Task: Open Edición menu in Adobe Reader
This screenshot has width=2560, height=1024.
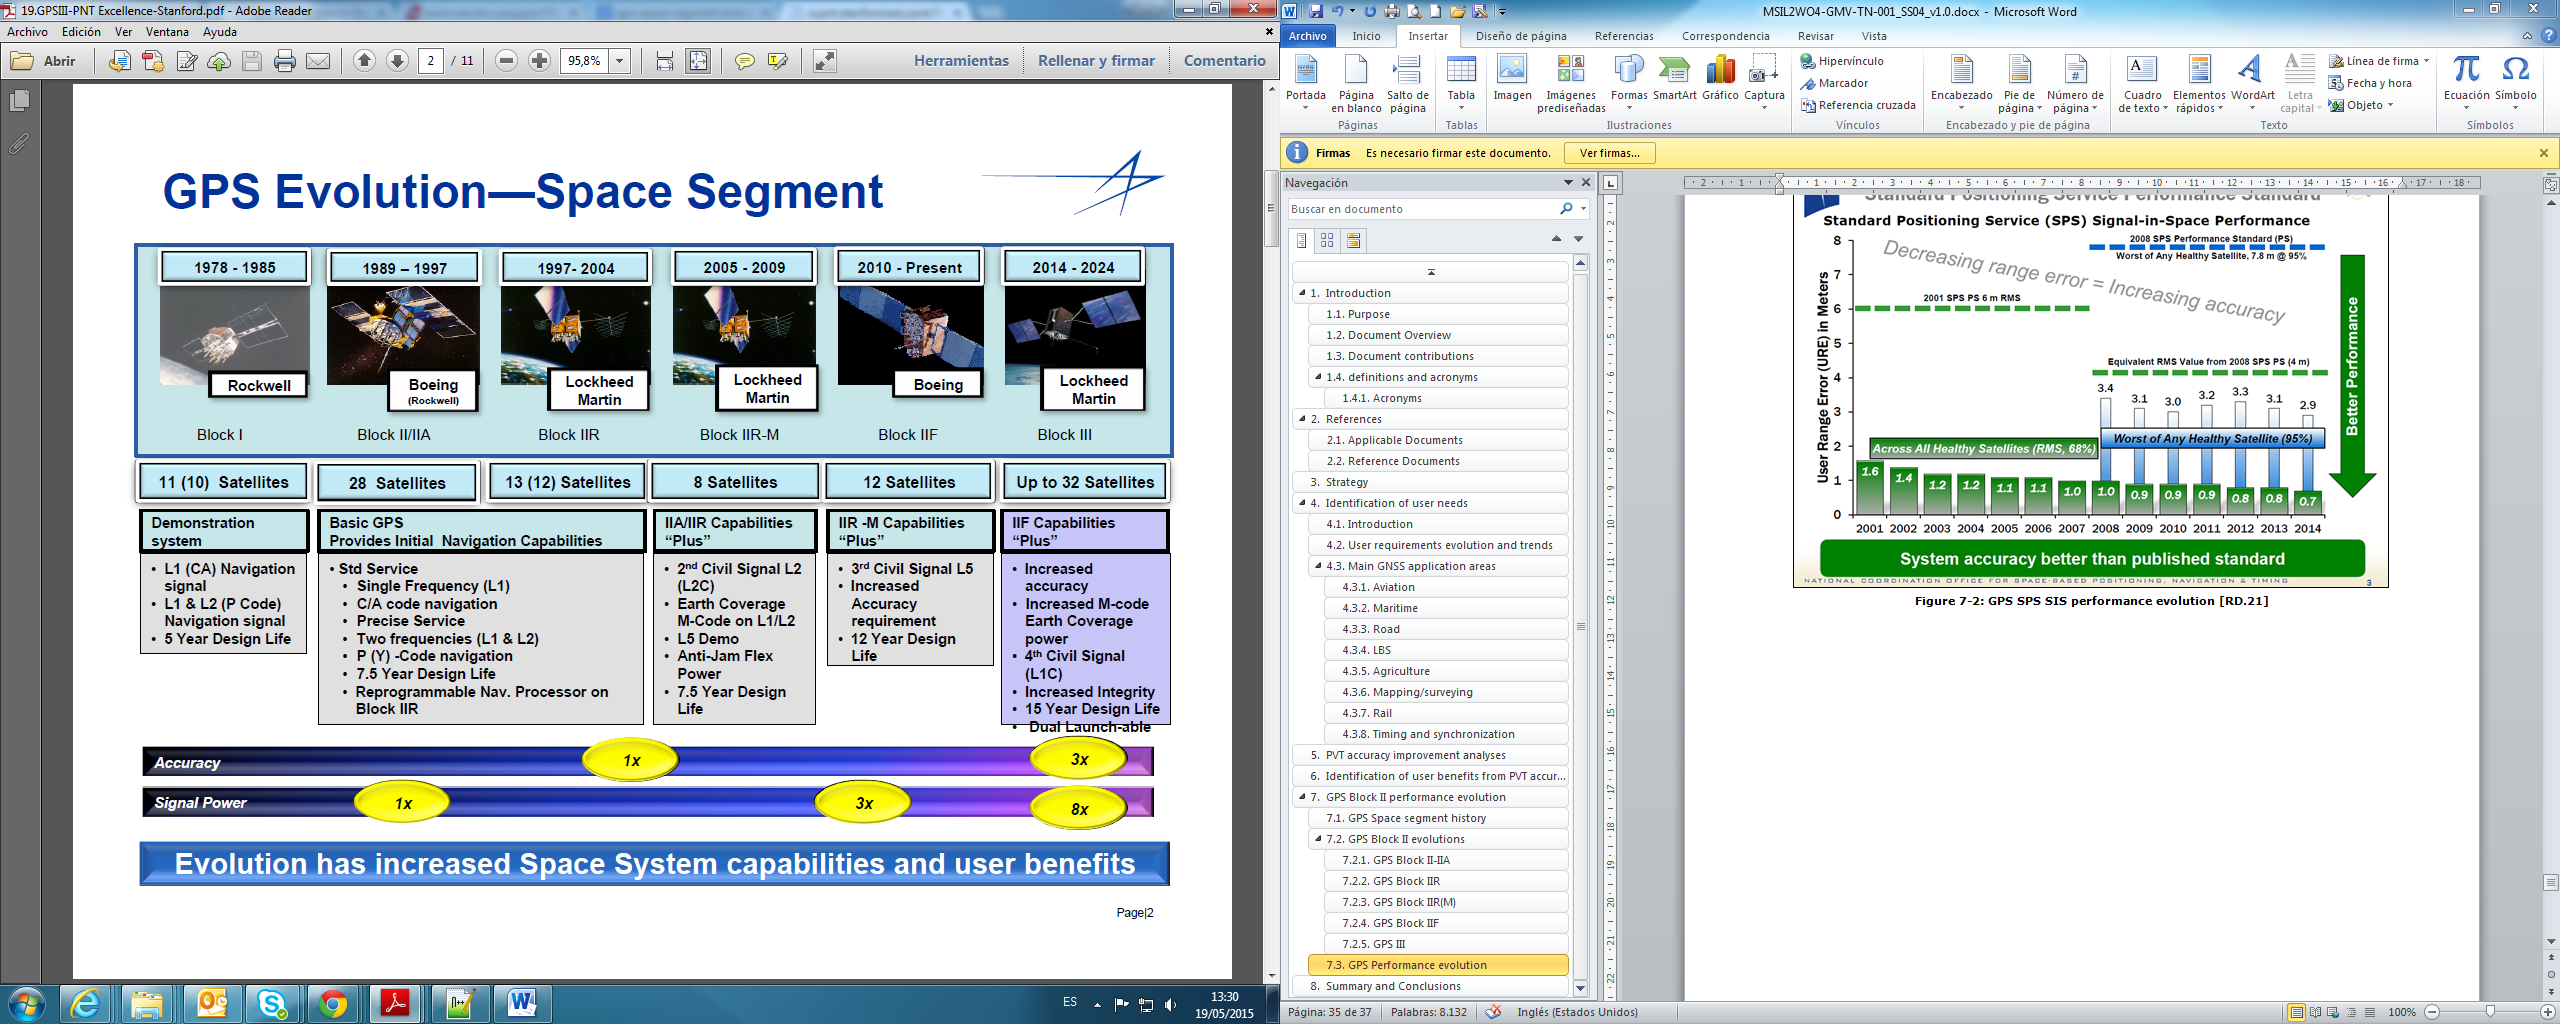Action: click(x=81, y=32)
